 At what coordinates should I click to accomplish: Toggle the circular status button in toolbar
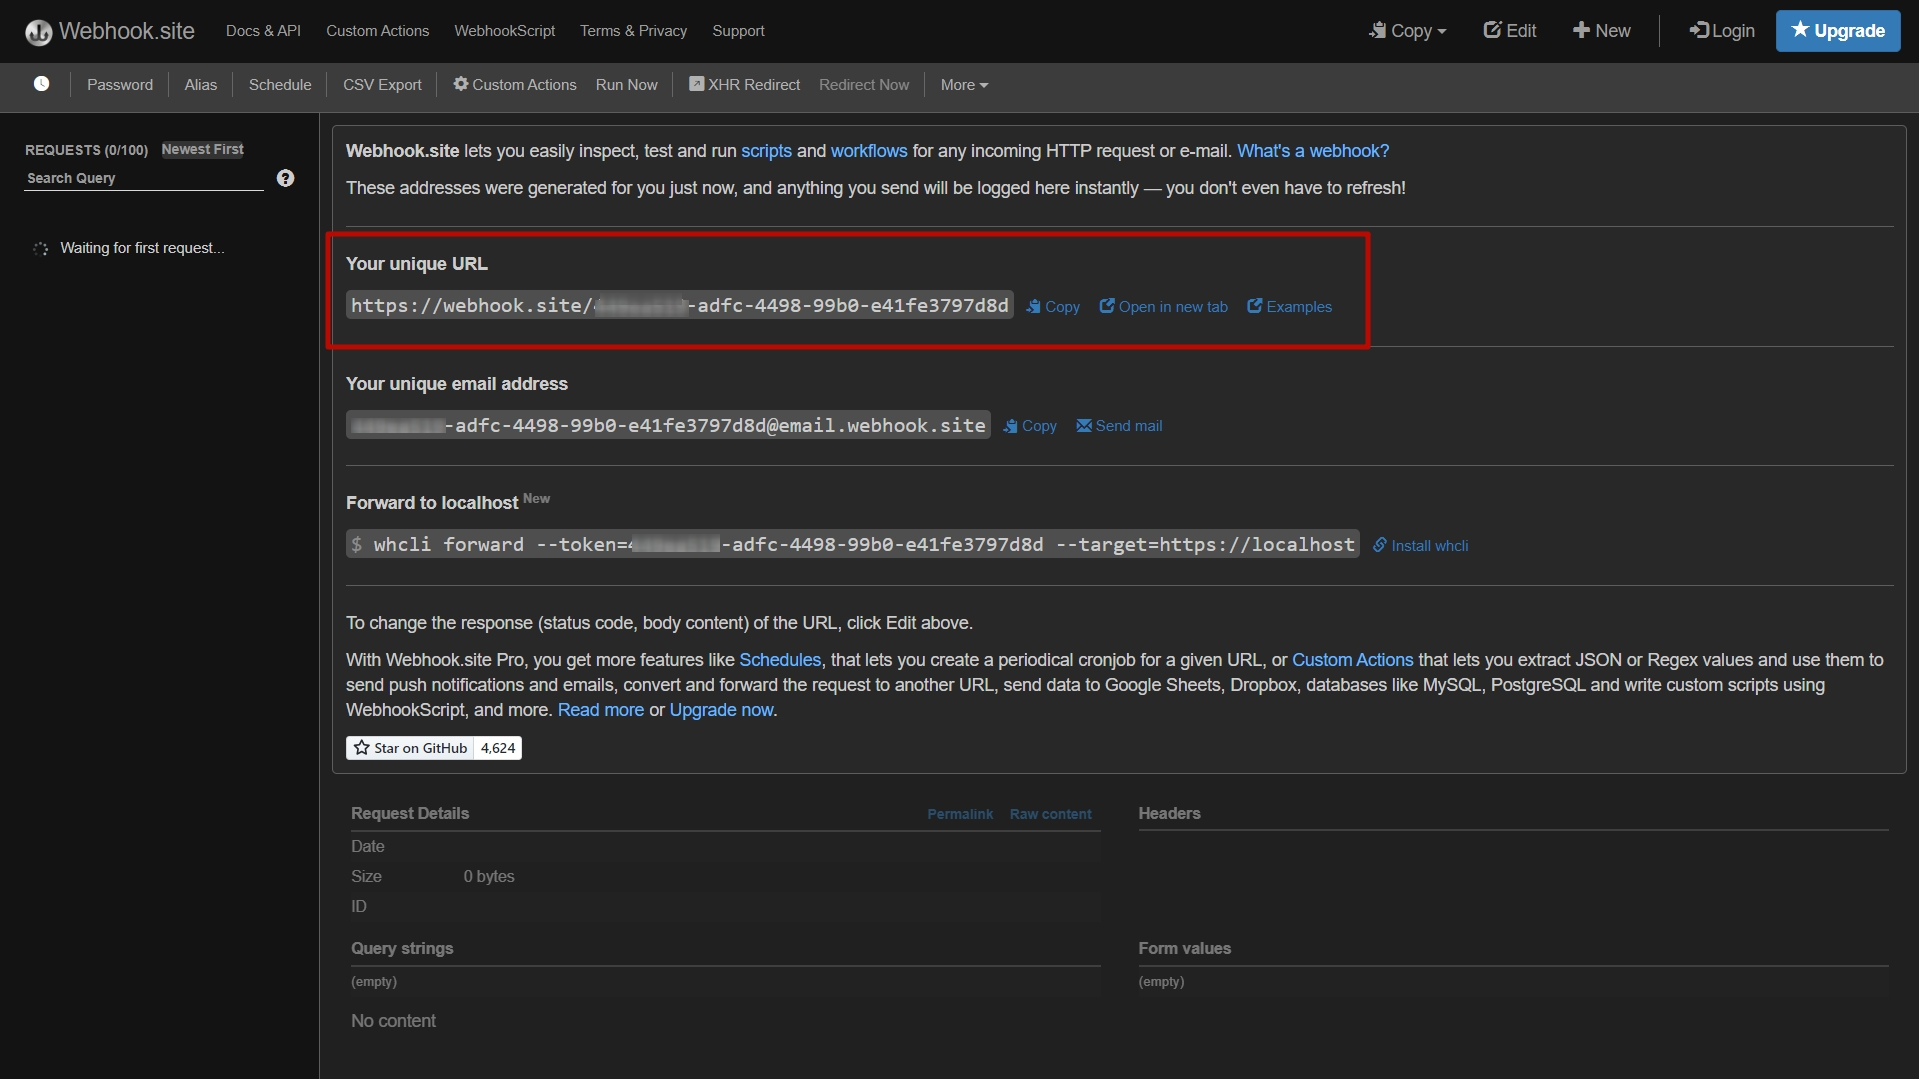41,84
